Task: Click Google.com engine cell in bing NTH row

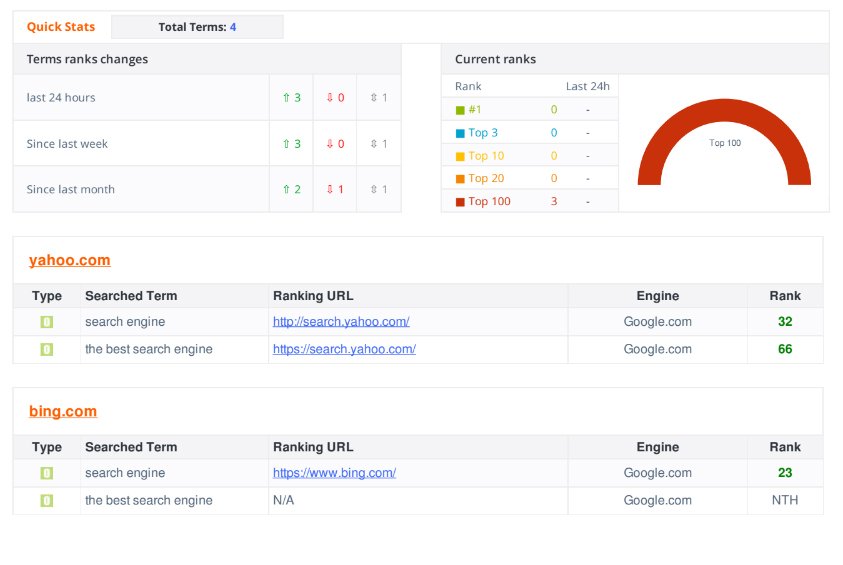Action: click(658, 500)
